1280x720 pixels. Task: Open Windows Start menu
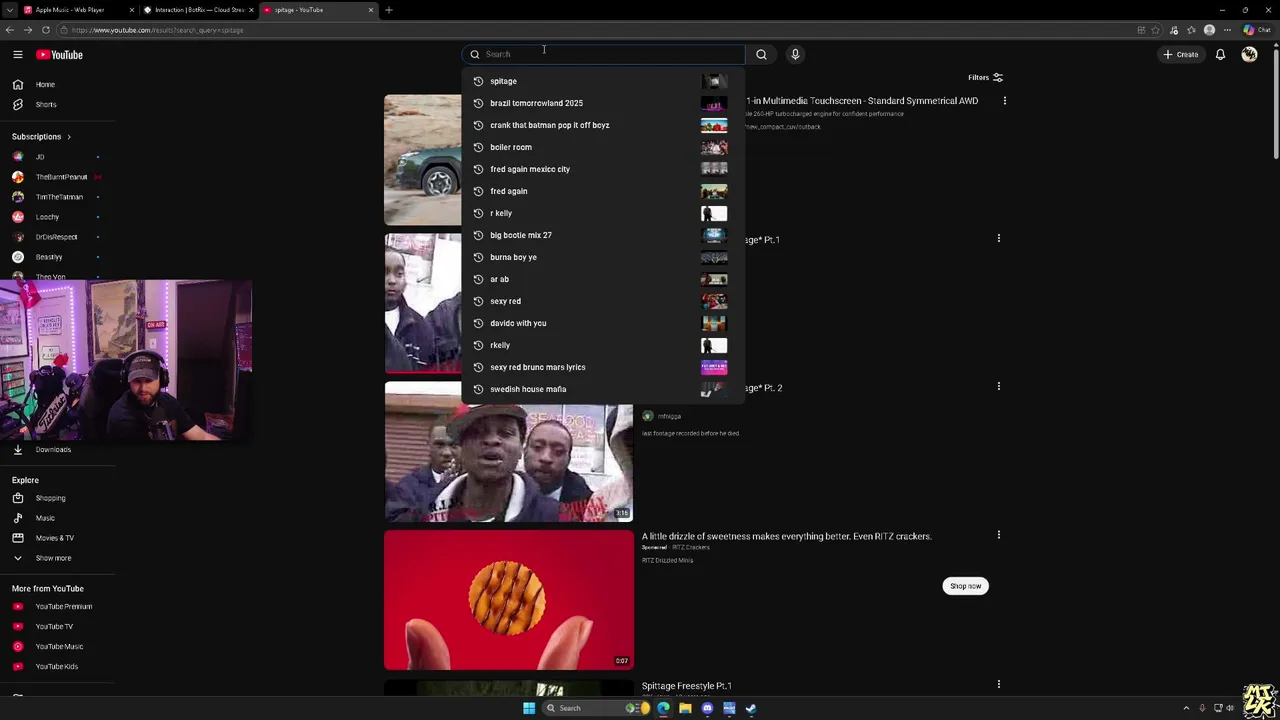tap(529, 708)
